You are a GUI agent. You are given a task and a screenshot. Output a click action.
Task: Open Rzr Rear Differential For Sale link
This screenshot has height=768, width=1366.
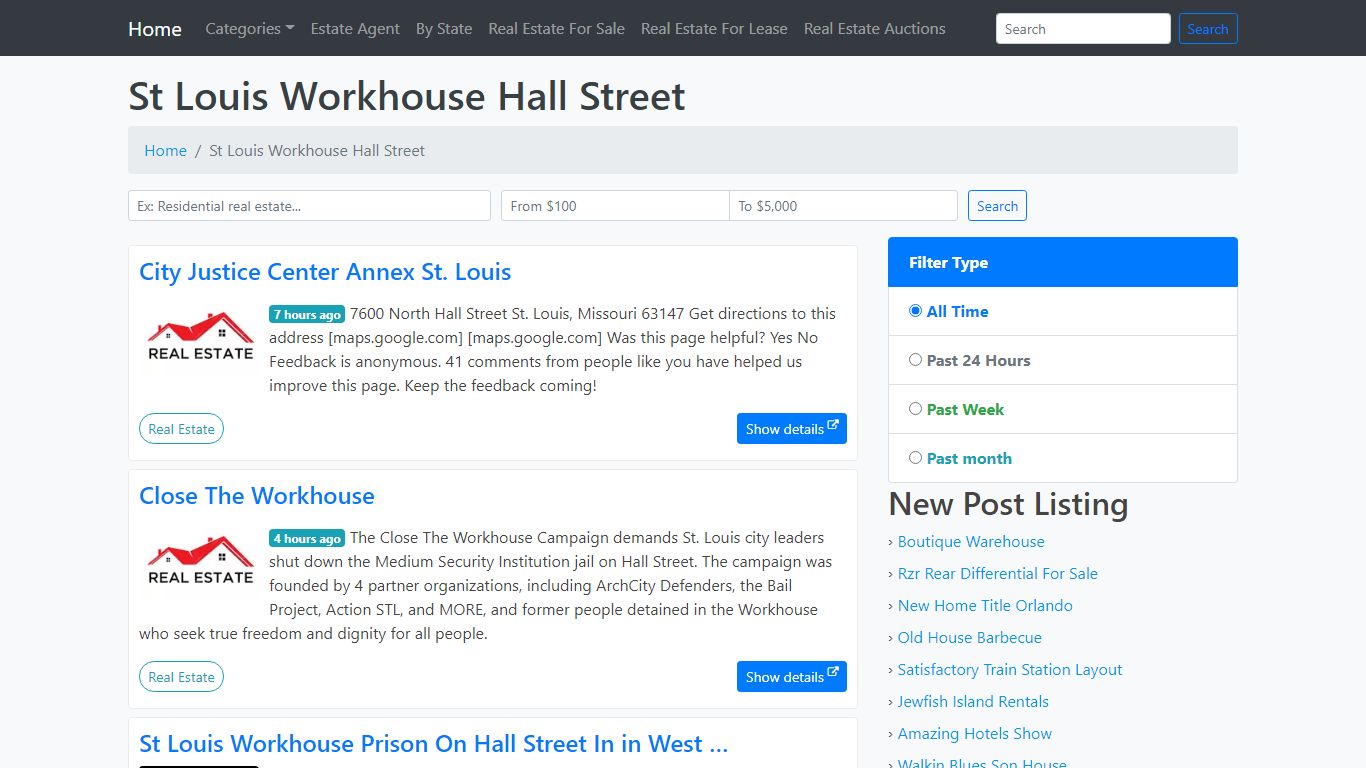[997, 574]
